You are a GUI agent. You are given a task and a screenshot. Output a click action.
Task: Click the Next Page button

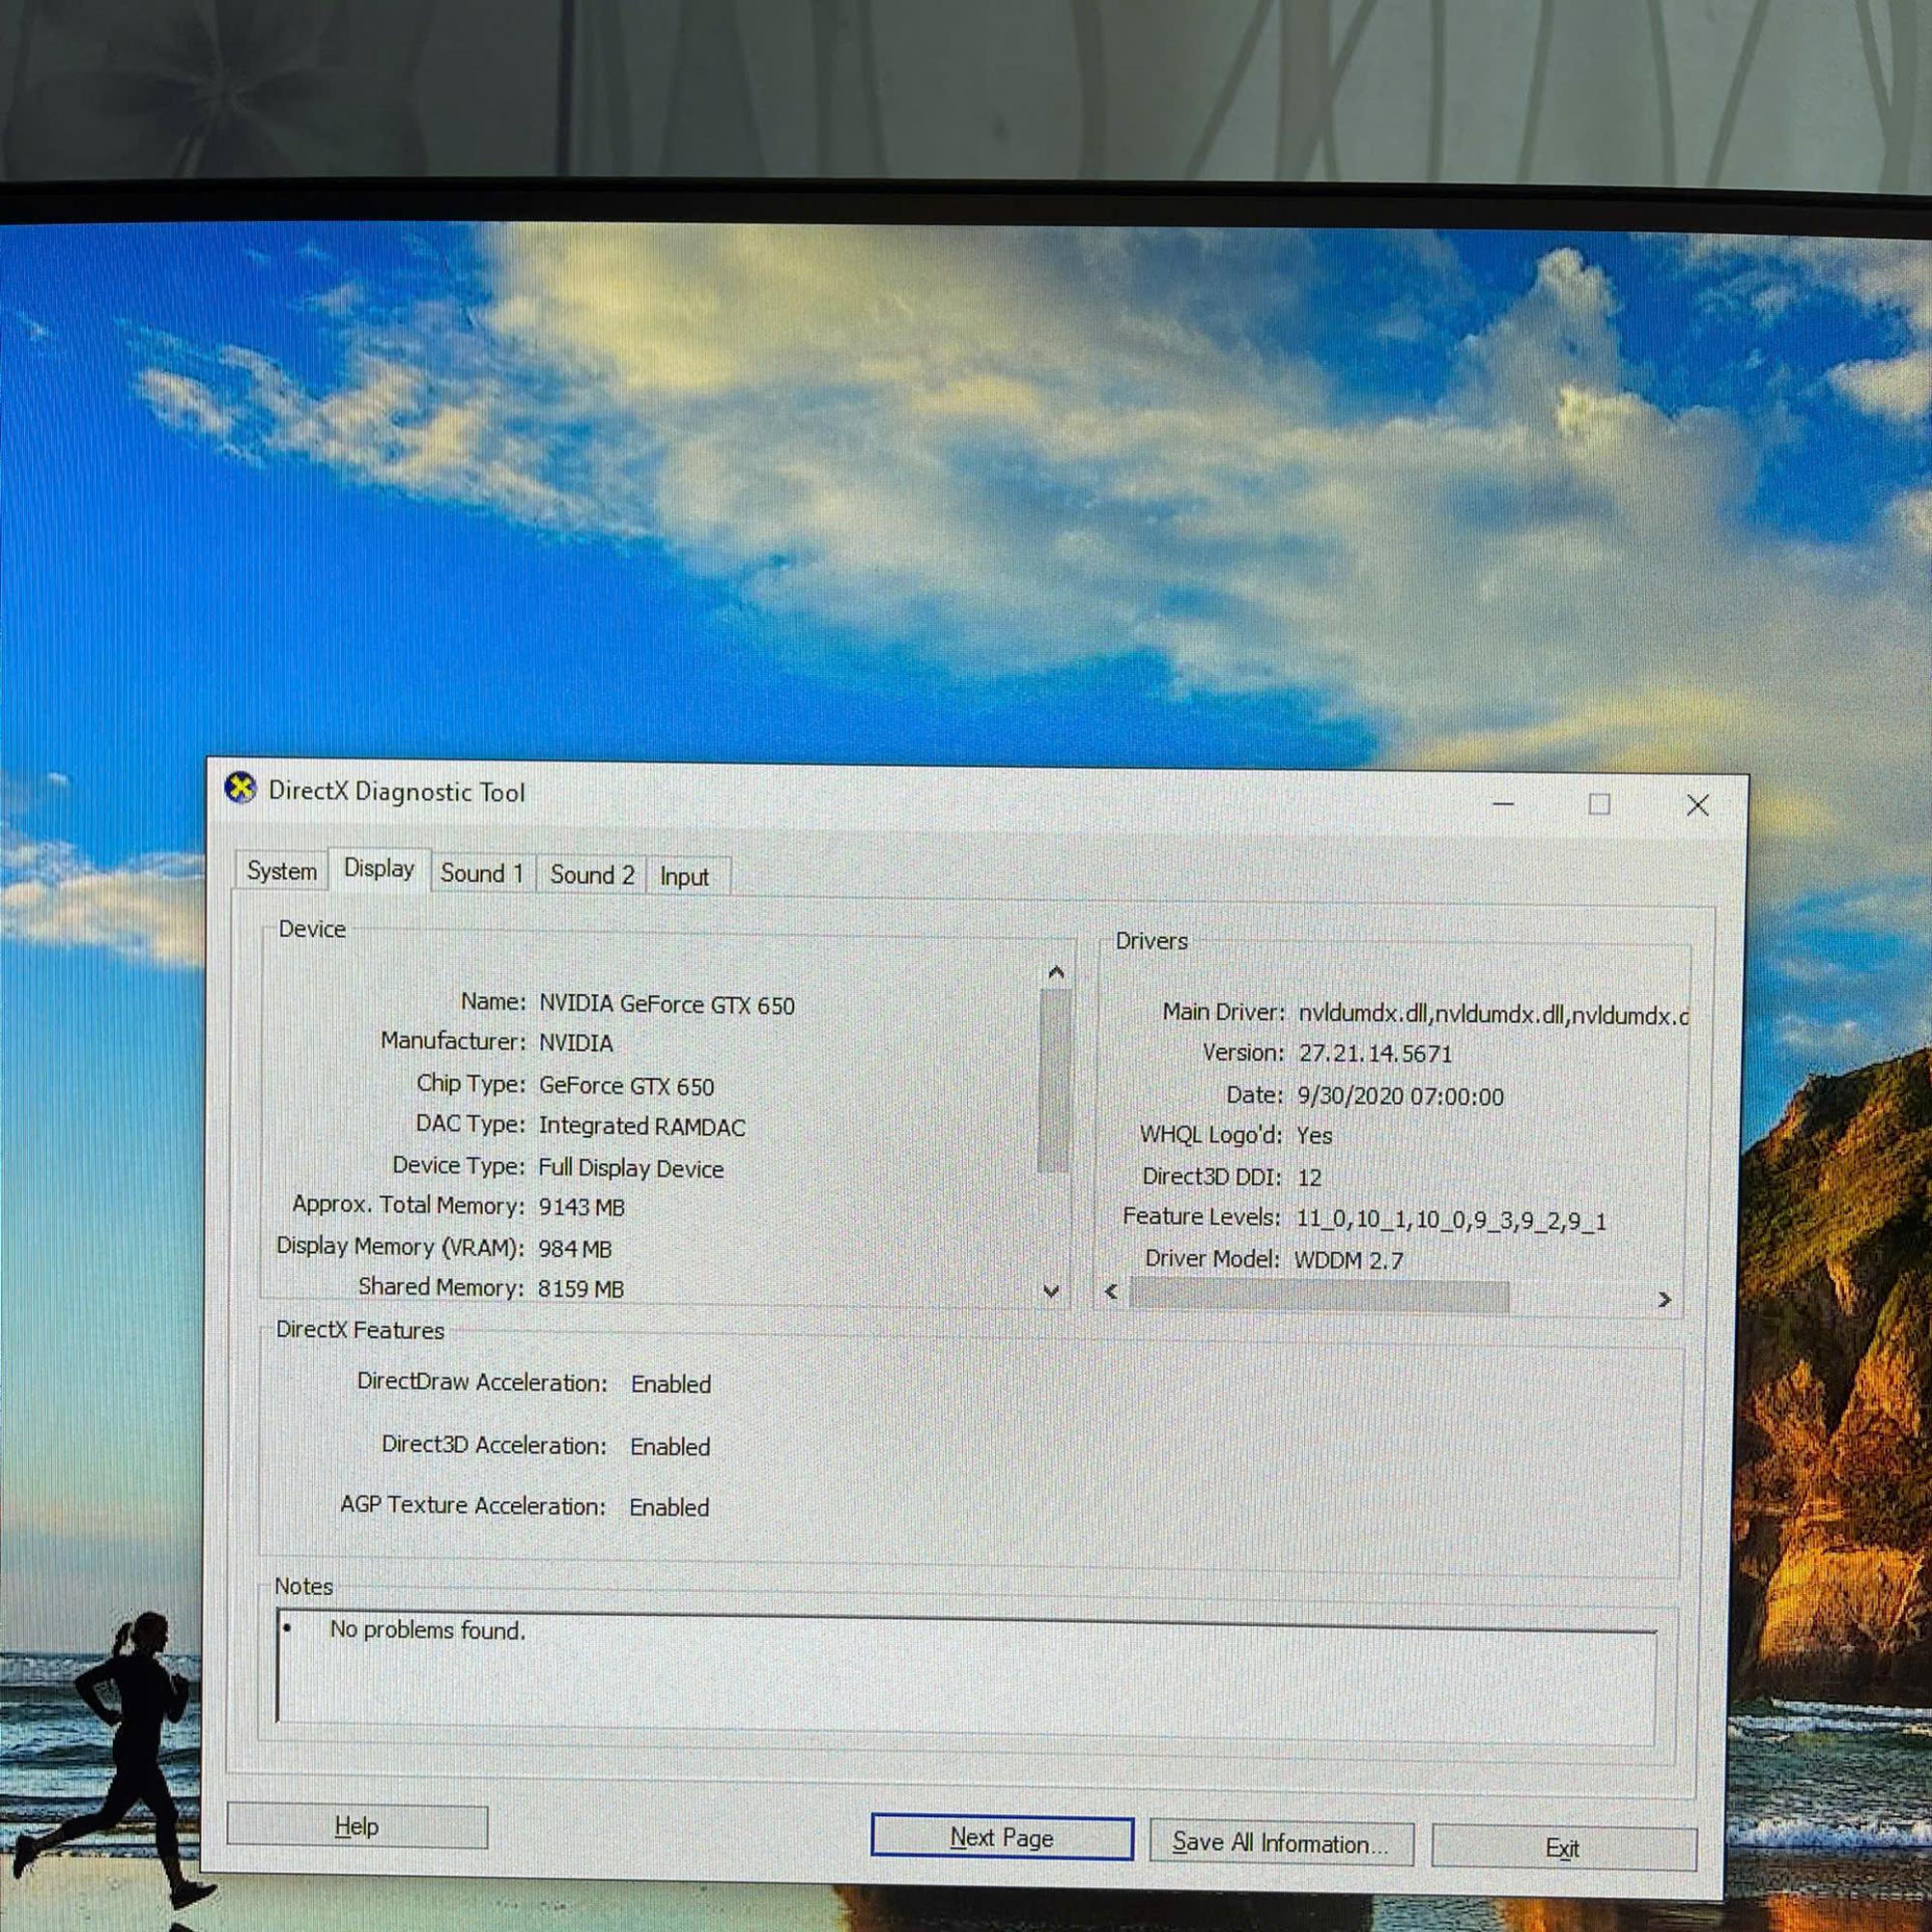1001,1837
